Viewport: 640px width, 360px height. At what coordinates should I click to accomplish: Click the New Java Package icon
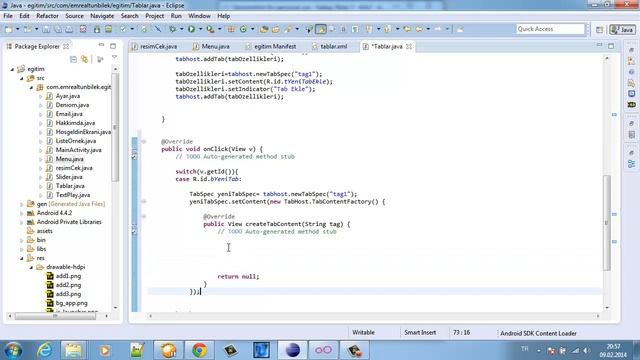coord(231,29)
